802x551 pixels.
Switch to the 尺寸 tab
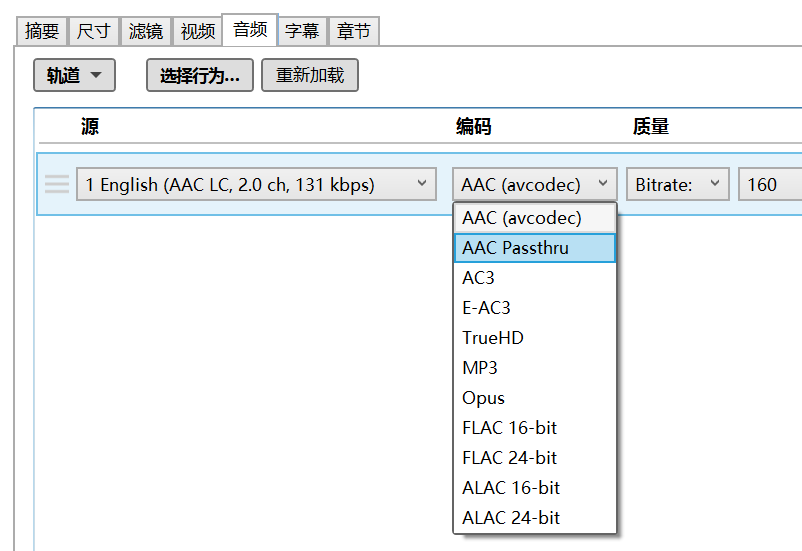coord(94,31)
